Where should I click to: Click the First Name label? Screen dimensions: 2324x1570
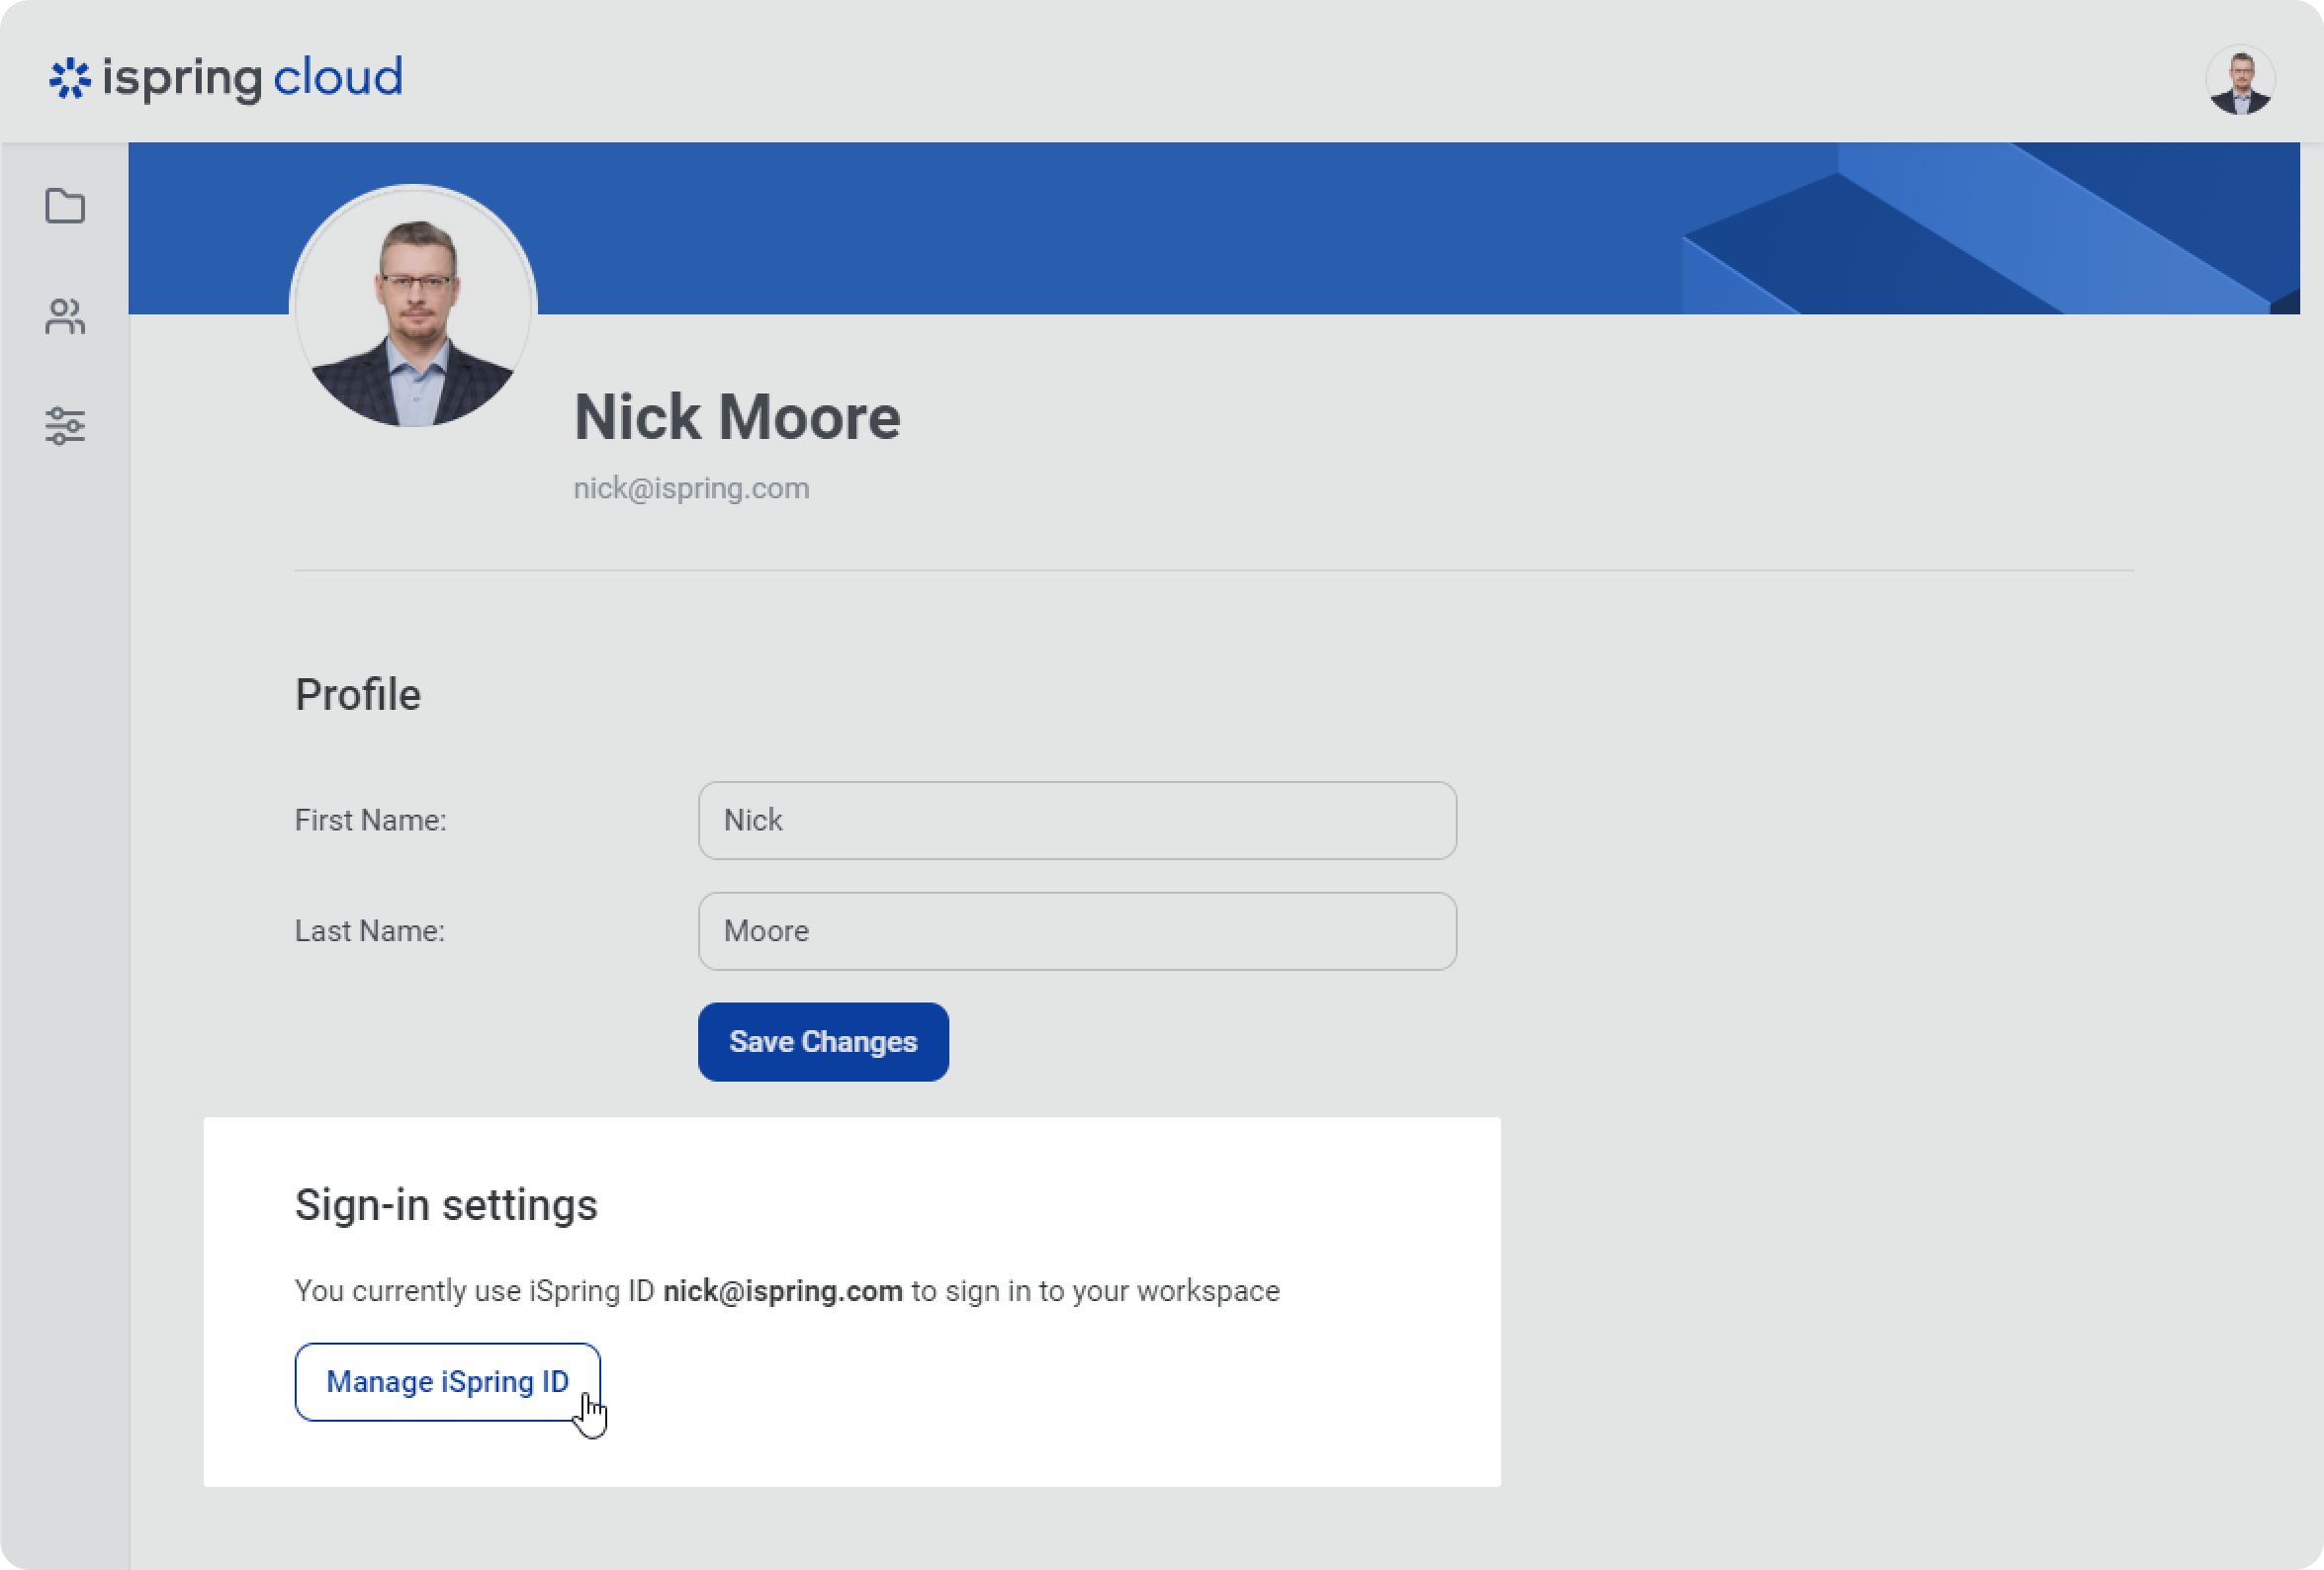coord(370,820)
